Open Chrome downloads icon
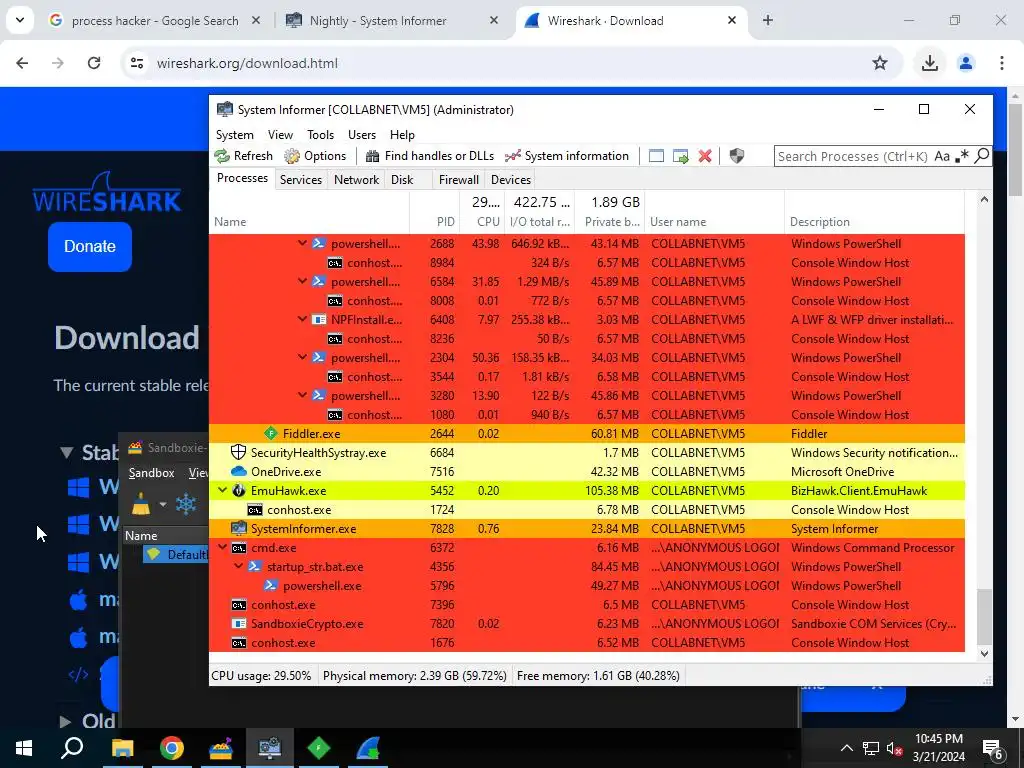 [x=929, y=63]
